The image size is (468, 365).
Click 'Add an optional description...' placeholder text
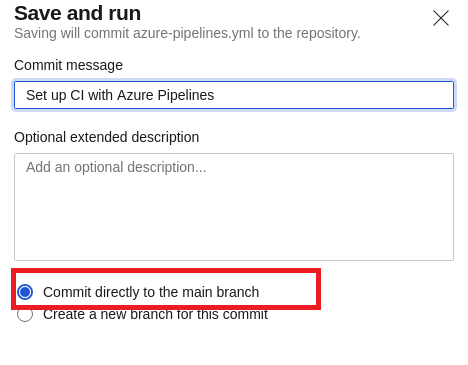116,167
